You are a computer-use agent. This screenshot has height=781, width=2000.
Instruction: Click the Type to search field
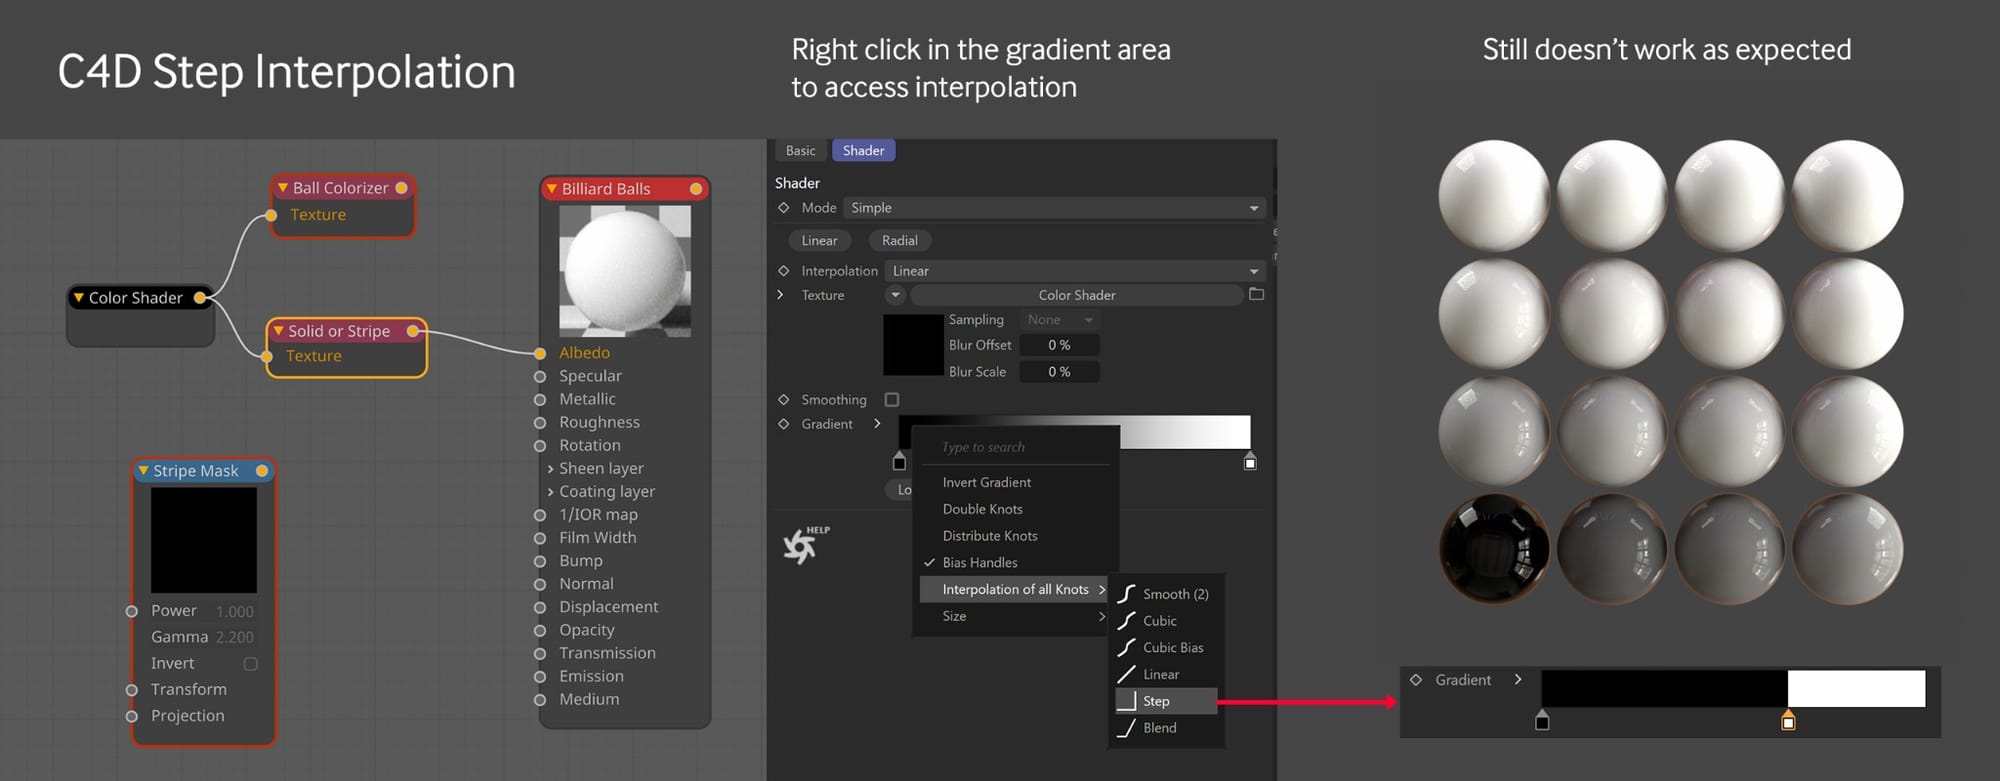coord(1015,448)
